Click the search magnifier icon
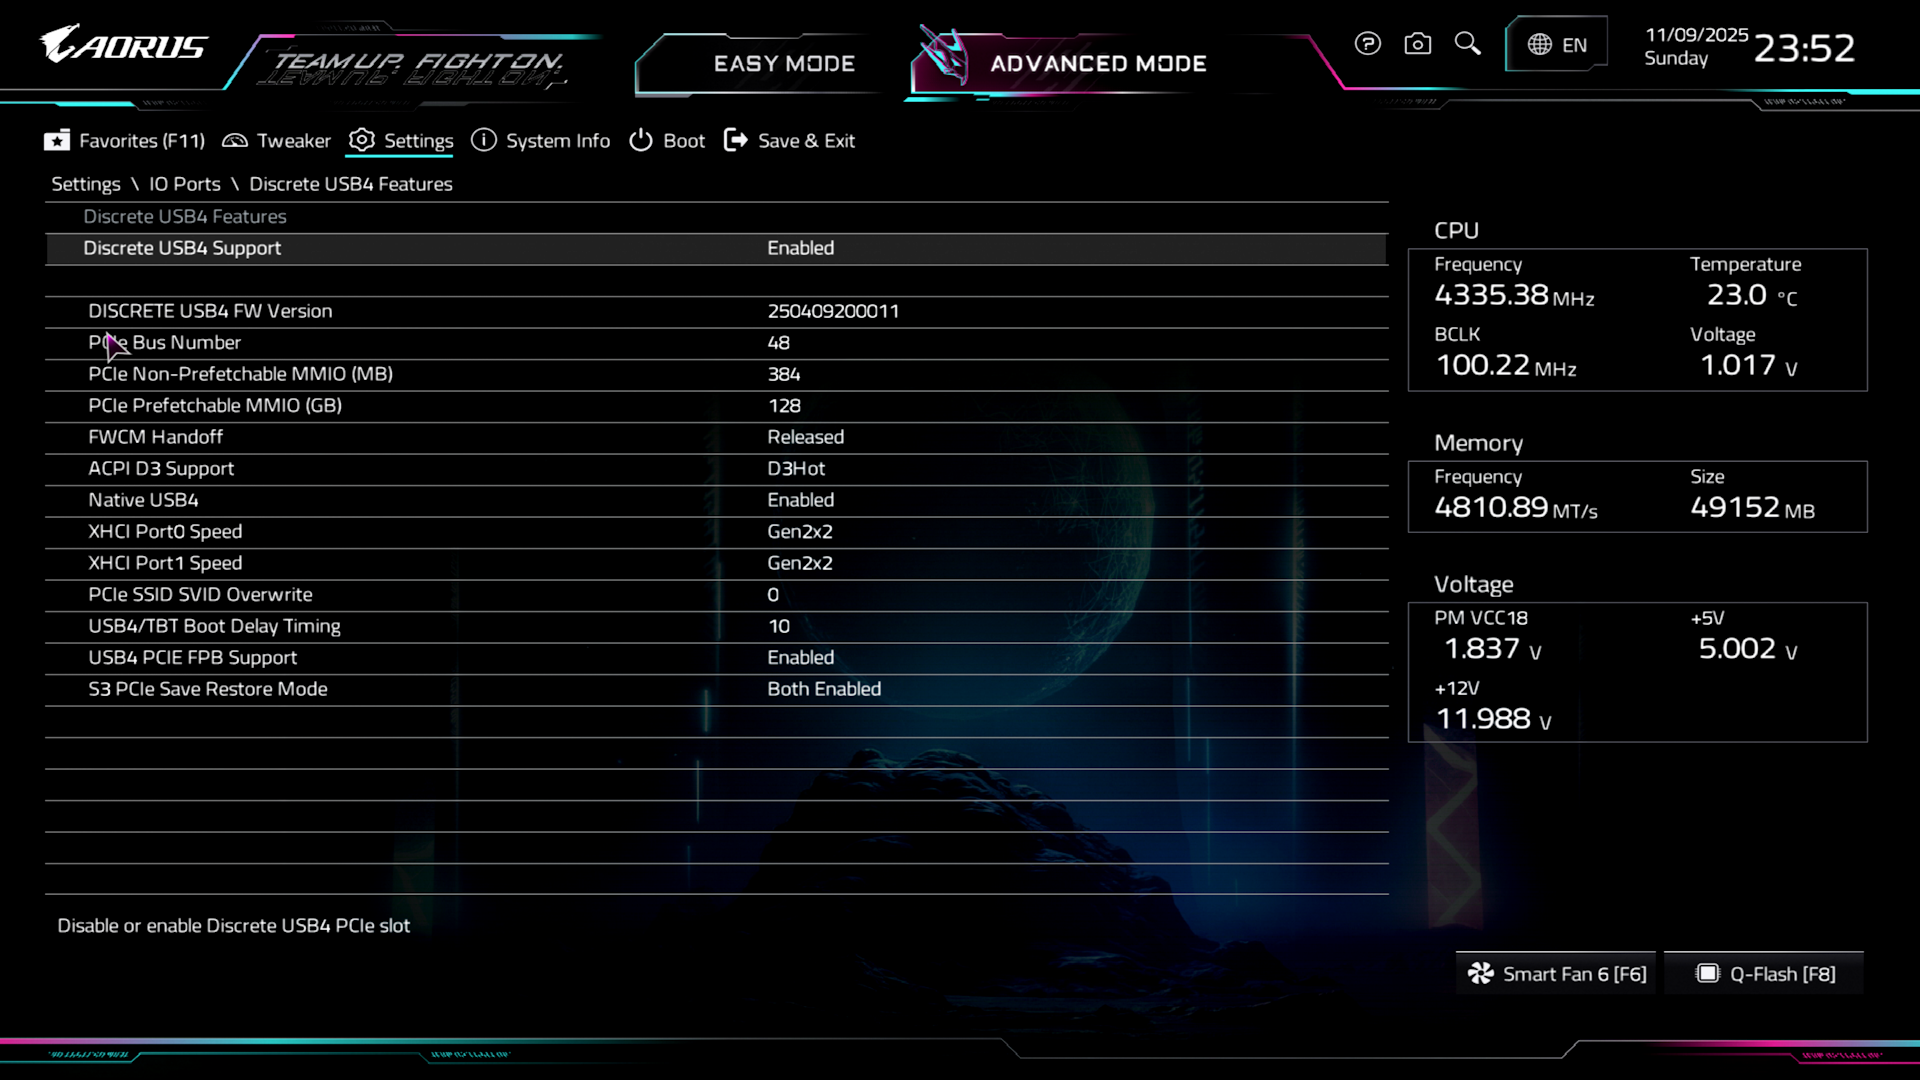Viewport: 1920px width, 1080px height. point(1467,43)
